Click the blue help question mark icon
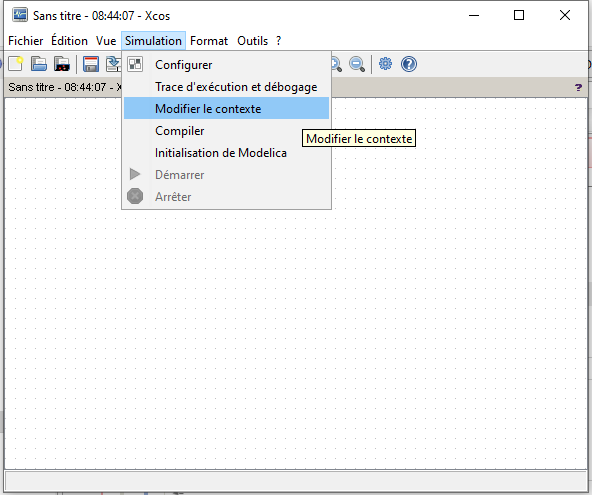 click(409, 64)
